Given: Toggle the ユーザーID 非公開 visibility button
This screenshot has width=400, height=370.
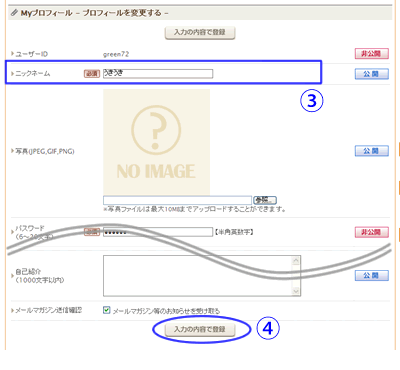Looking at the screenshot, I should (372, 54).
